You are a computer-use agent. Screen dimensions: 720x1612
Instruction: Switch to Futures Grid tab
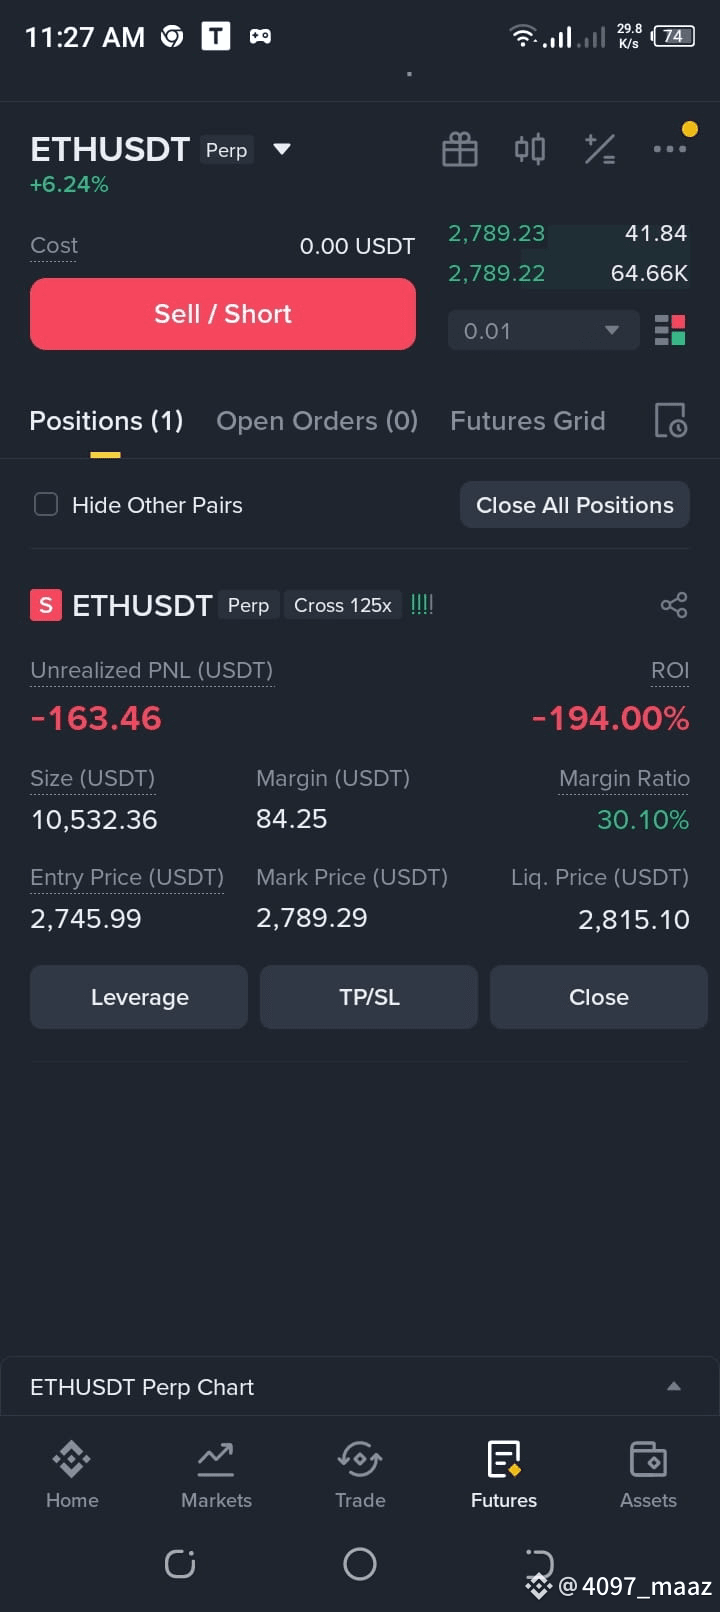click(x=527, y=421)
